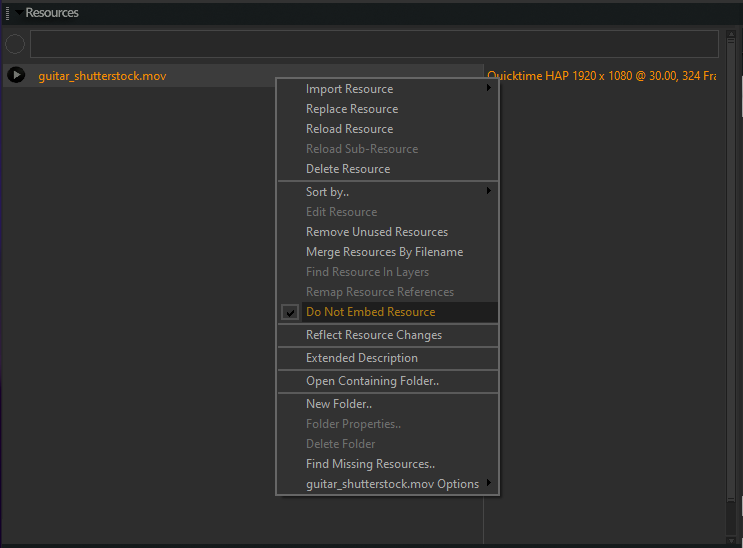Select New Folder..
The image size is (743, 548).
pos(388,404)
